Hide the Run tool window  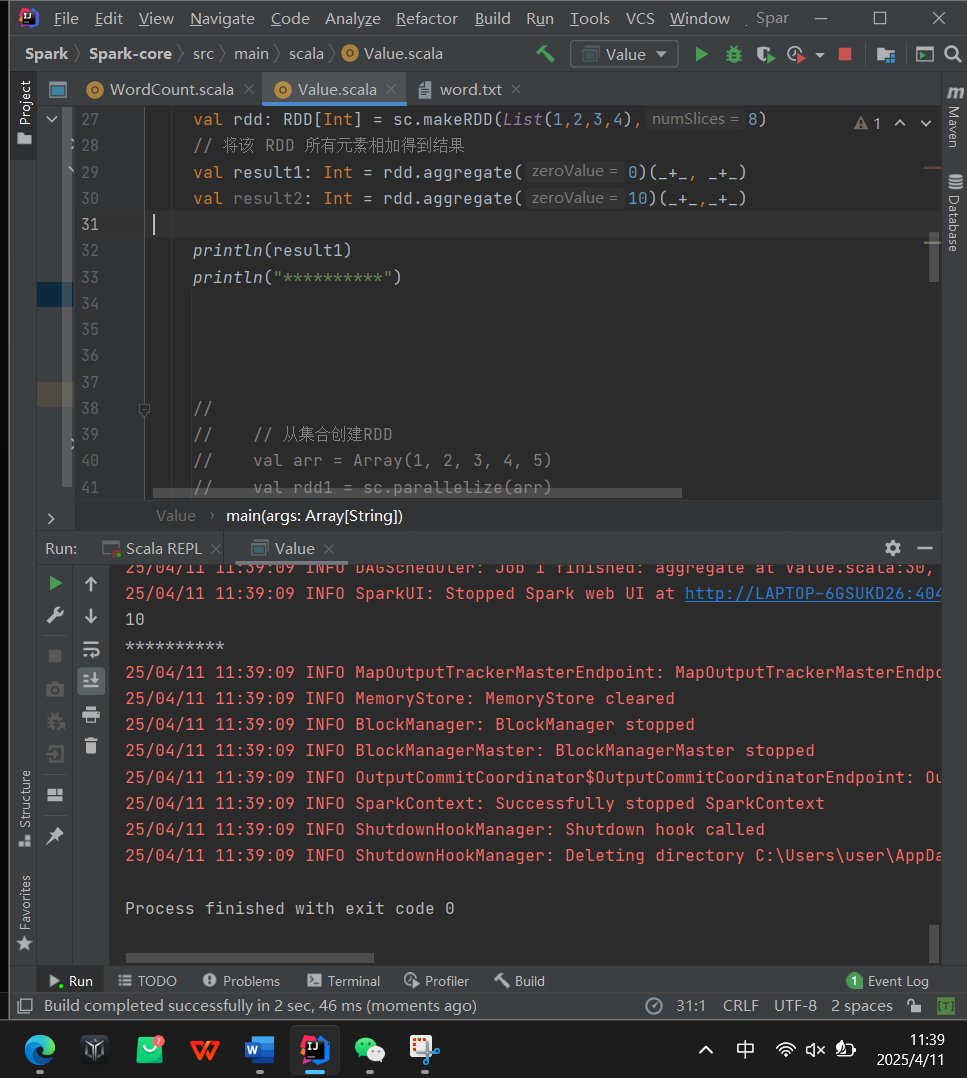click(925, 548)
